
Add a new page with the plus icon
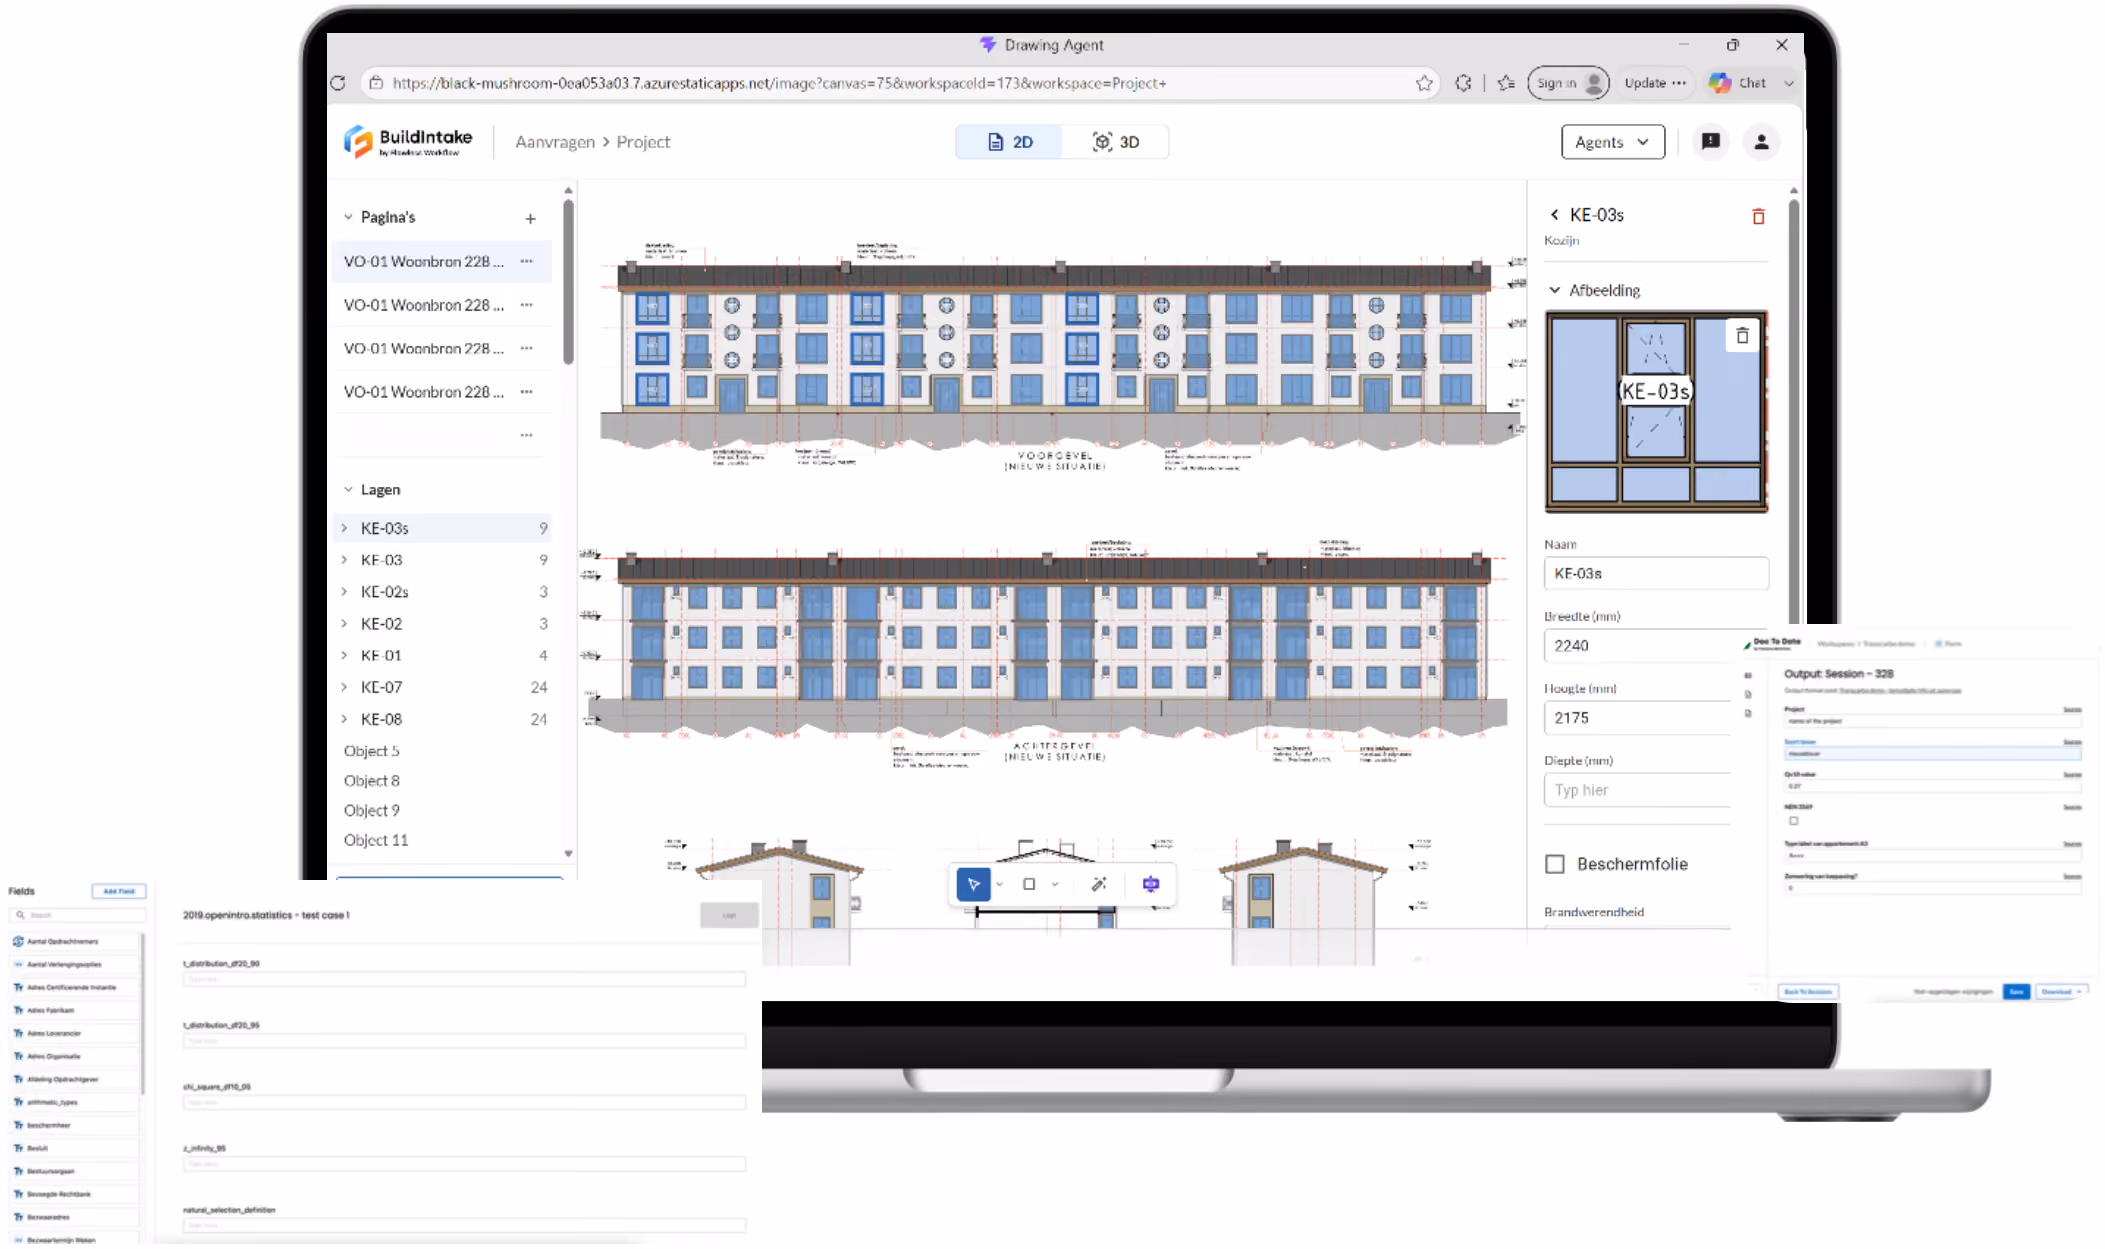point(530,218)
